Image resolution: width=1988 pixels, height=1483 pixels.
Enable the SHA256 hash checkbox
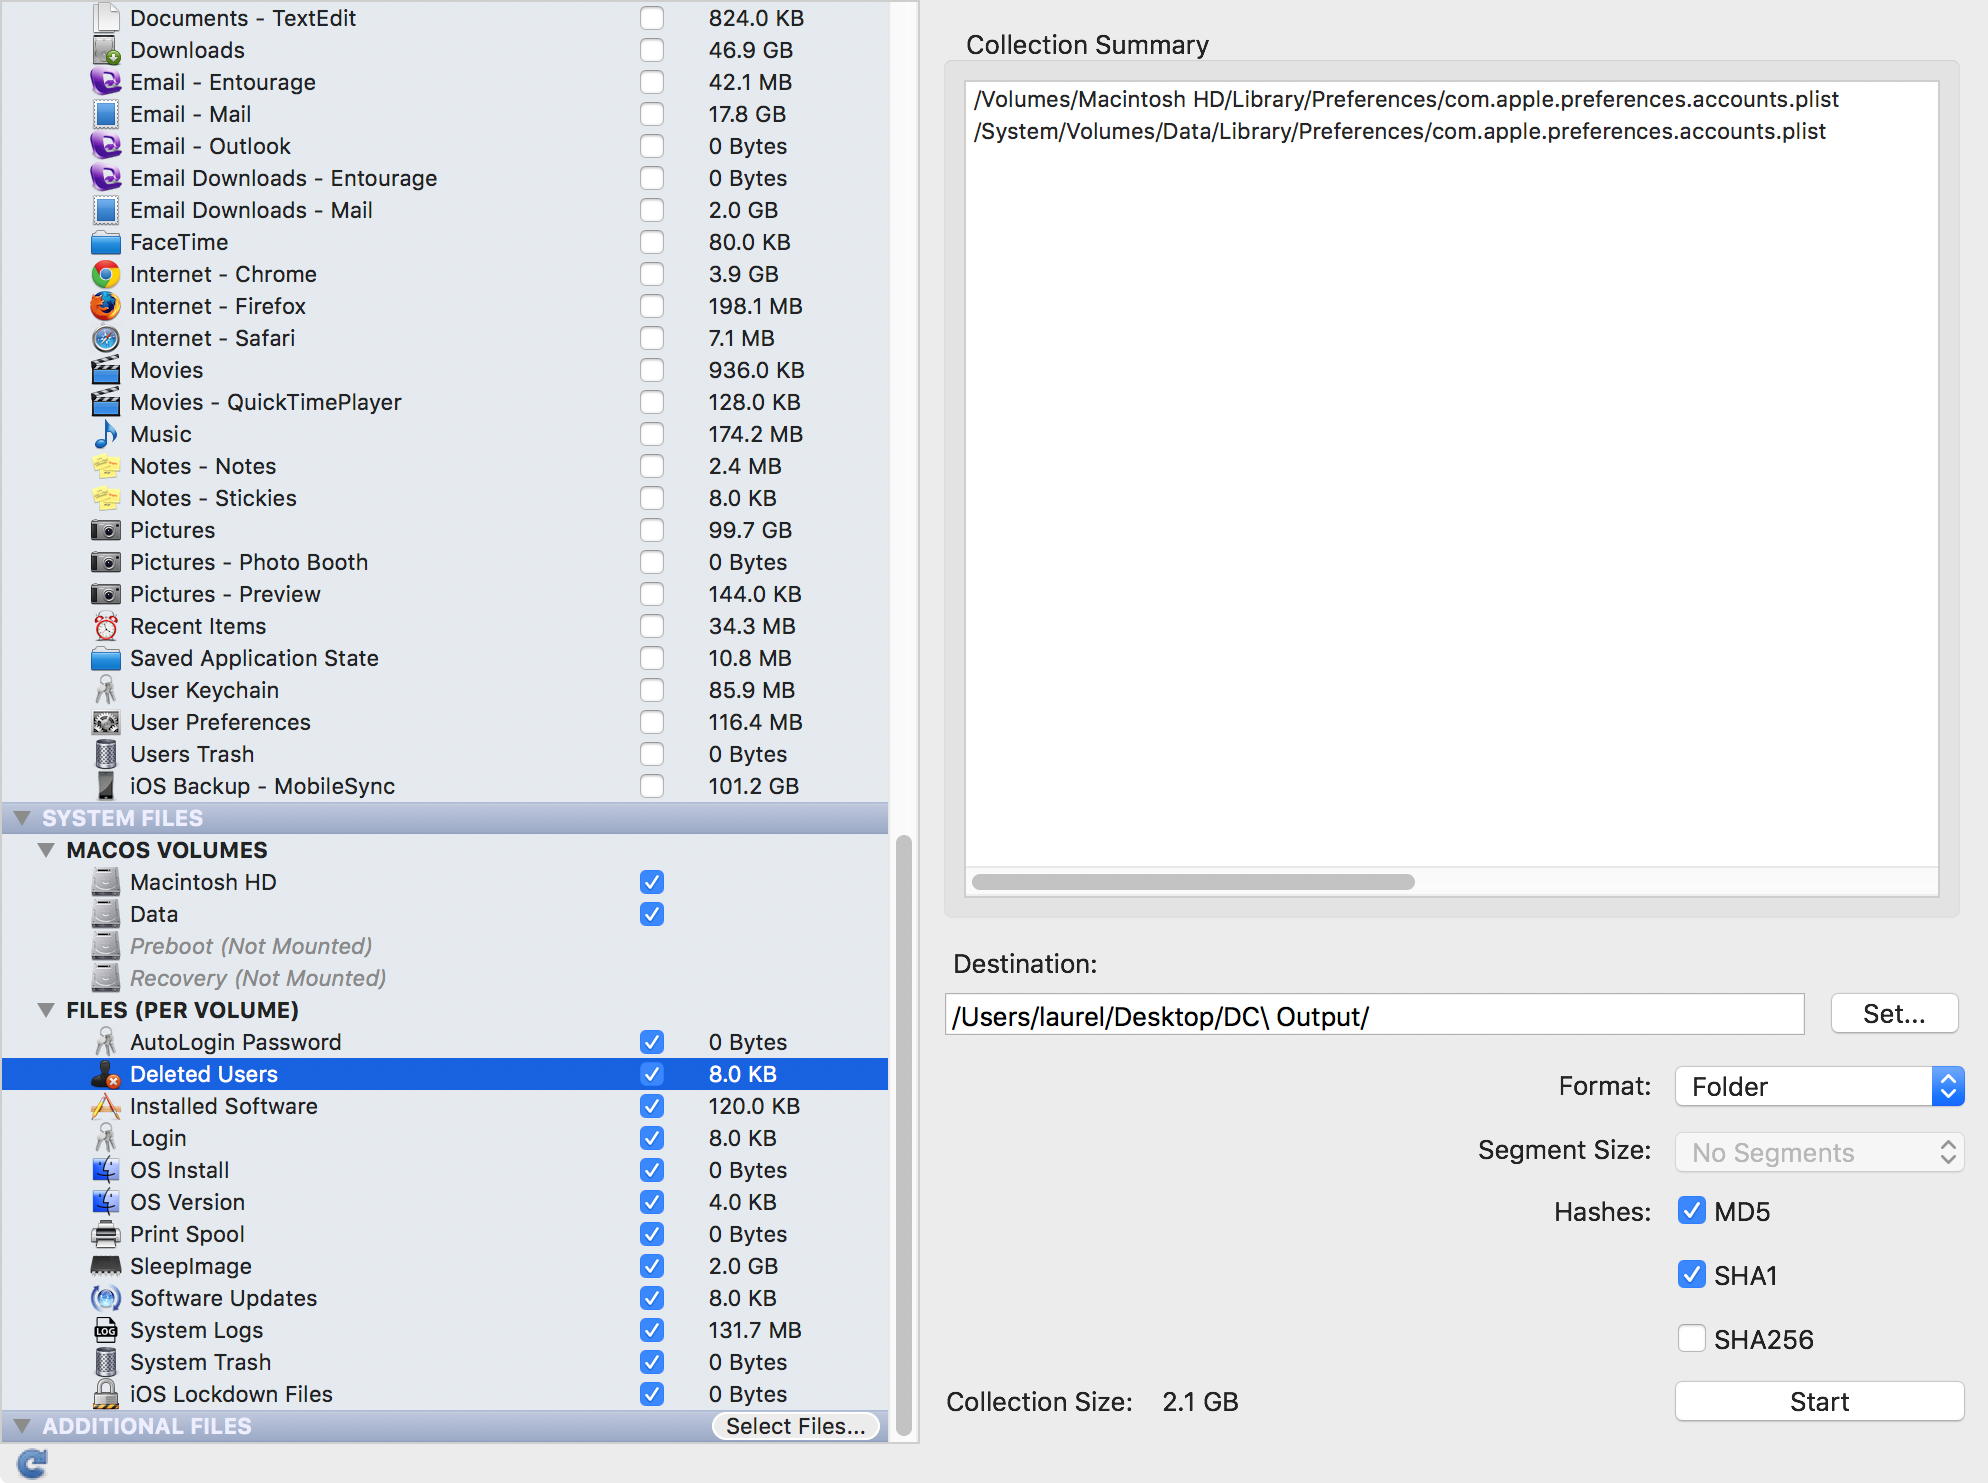point(1692,1338)
